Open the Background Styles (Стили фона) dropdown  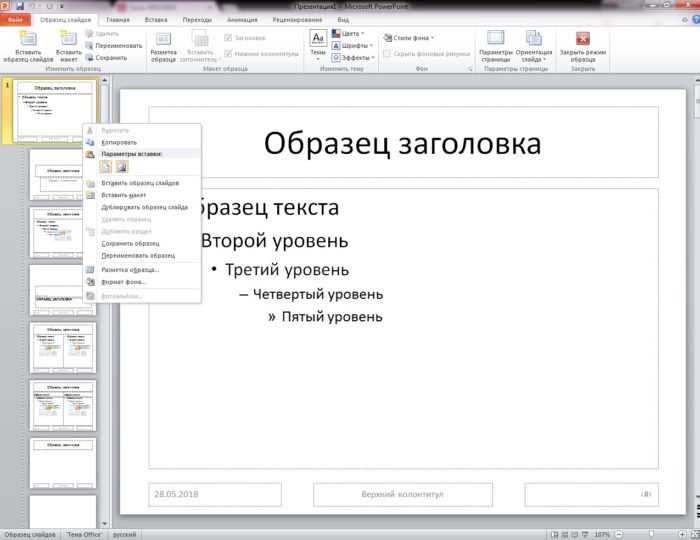[409, 38]
